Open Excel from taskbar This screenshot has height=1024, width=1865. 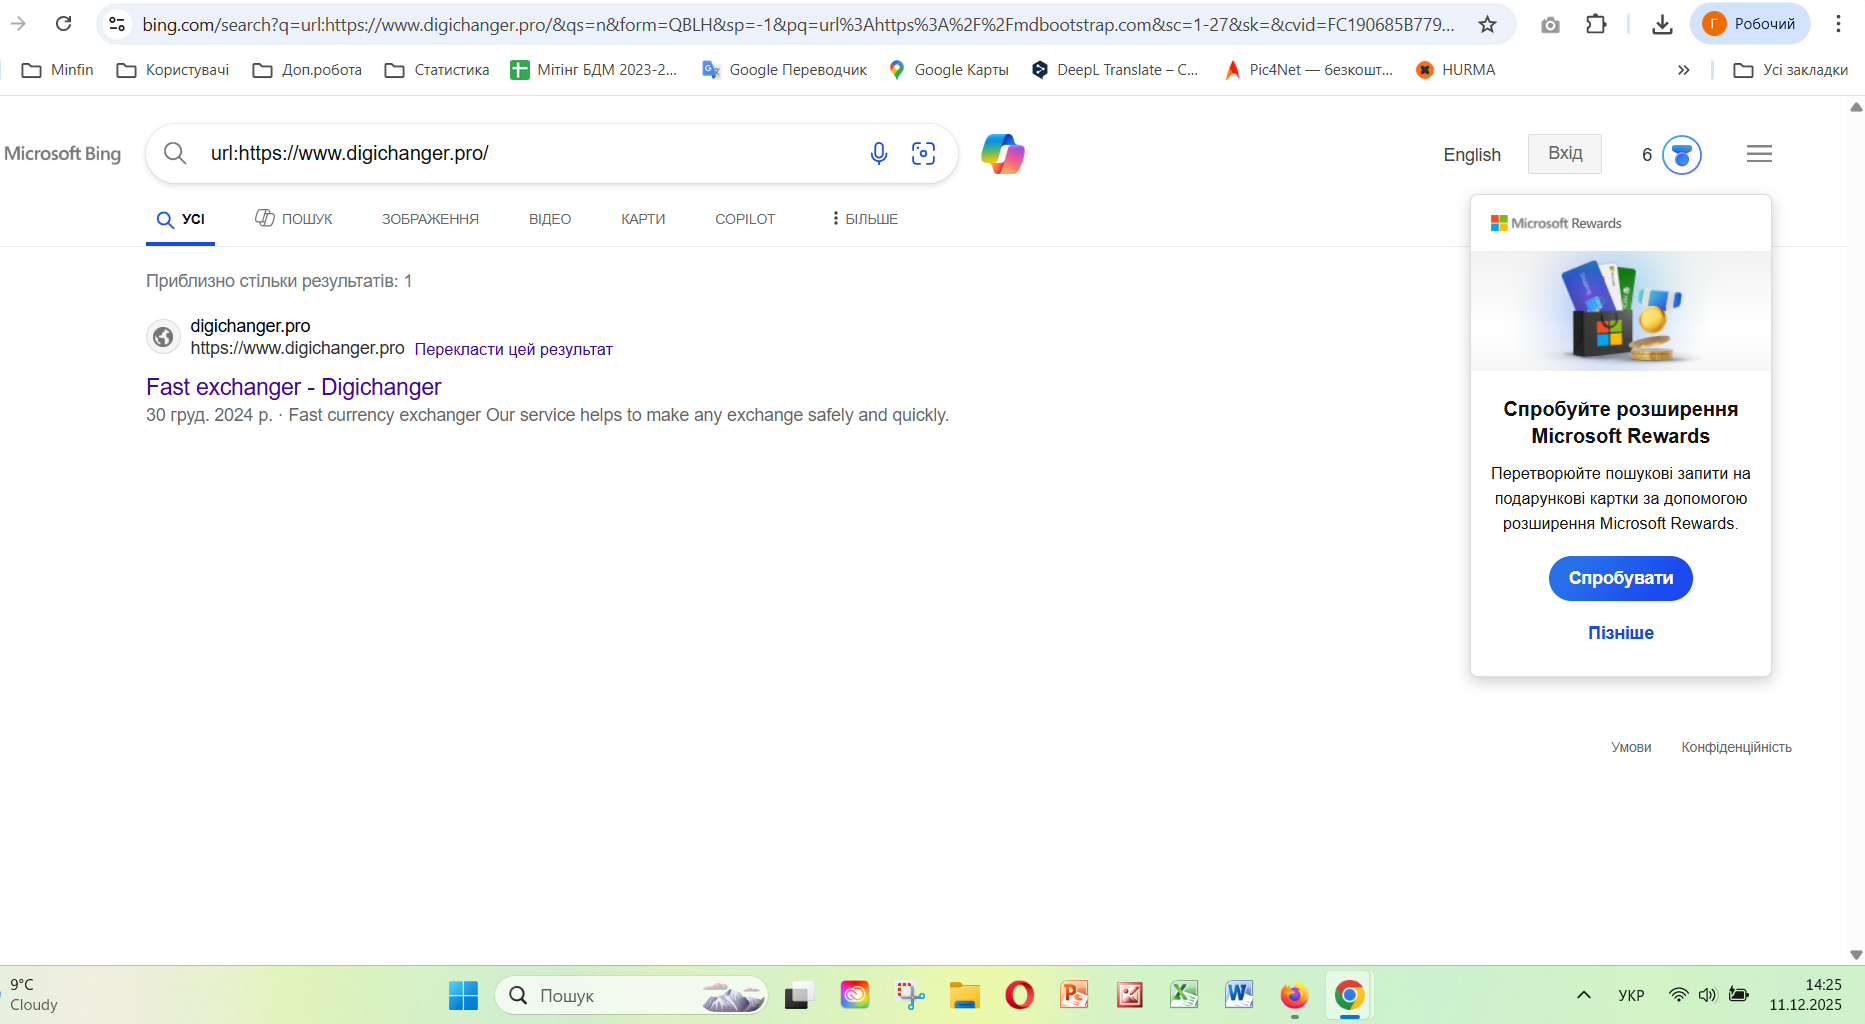(1184, 995)
